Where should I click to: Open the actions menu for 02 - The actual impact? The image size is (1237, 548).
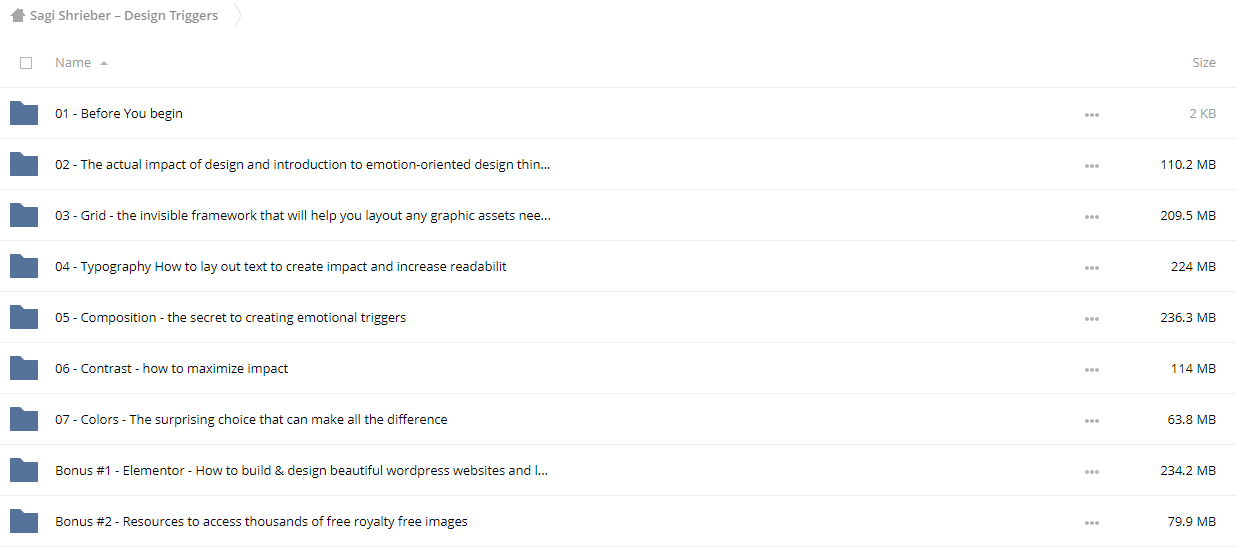(1091, 166)
